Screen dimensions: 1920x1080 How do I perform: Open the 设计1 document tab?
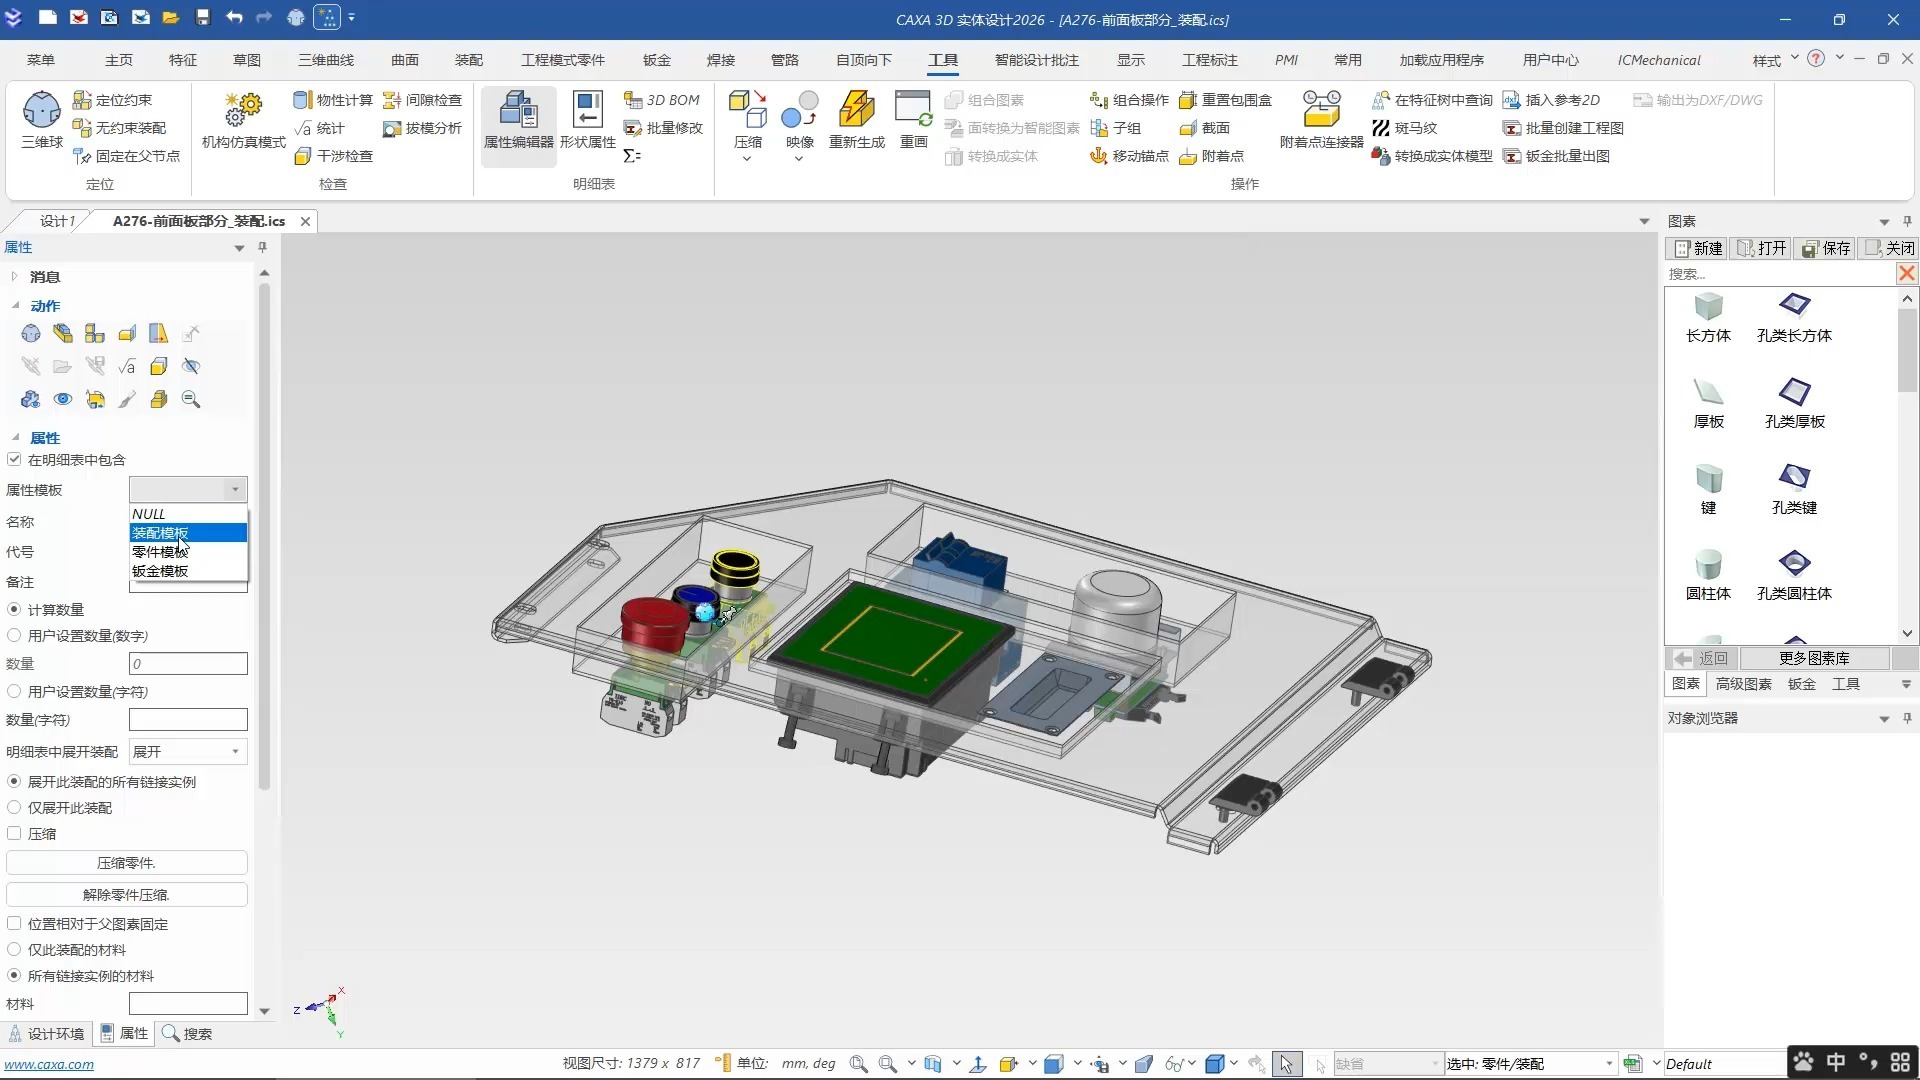[57, 221]
